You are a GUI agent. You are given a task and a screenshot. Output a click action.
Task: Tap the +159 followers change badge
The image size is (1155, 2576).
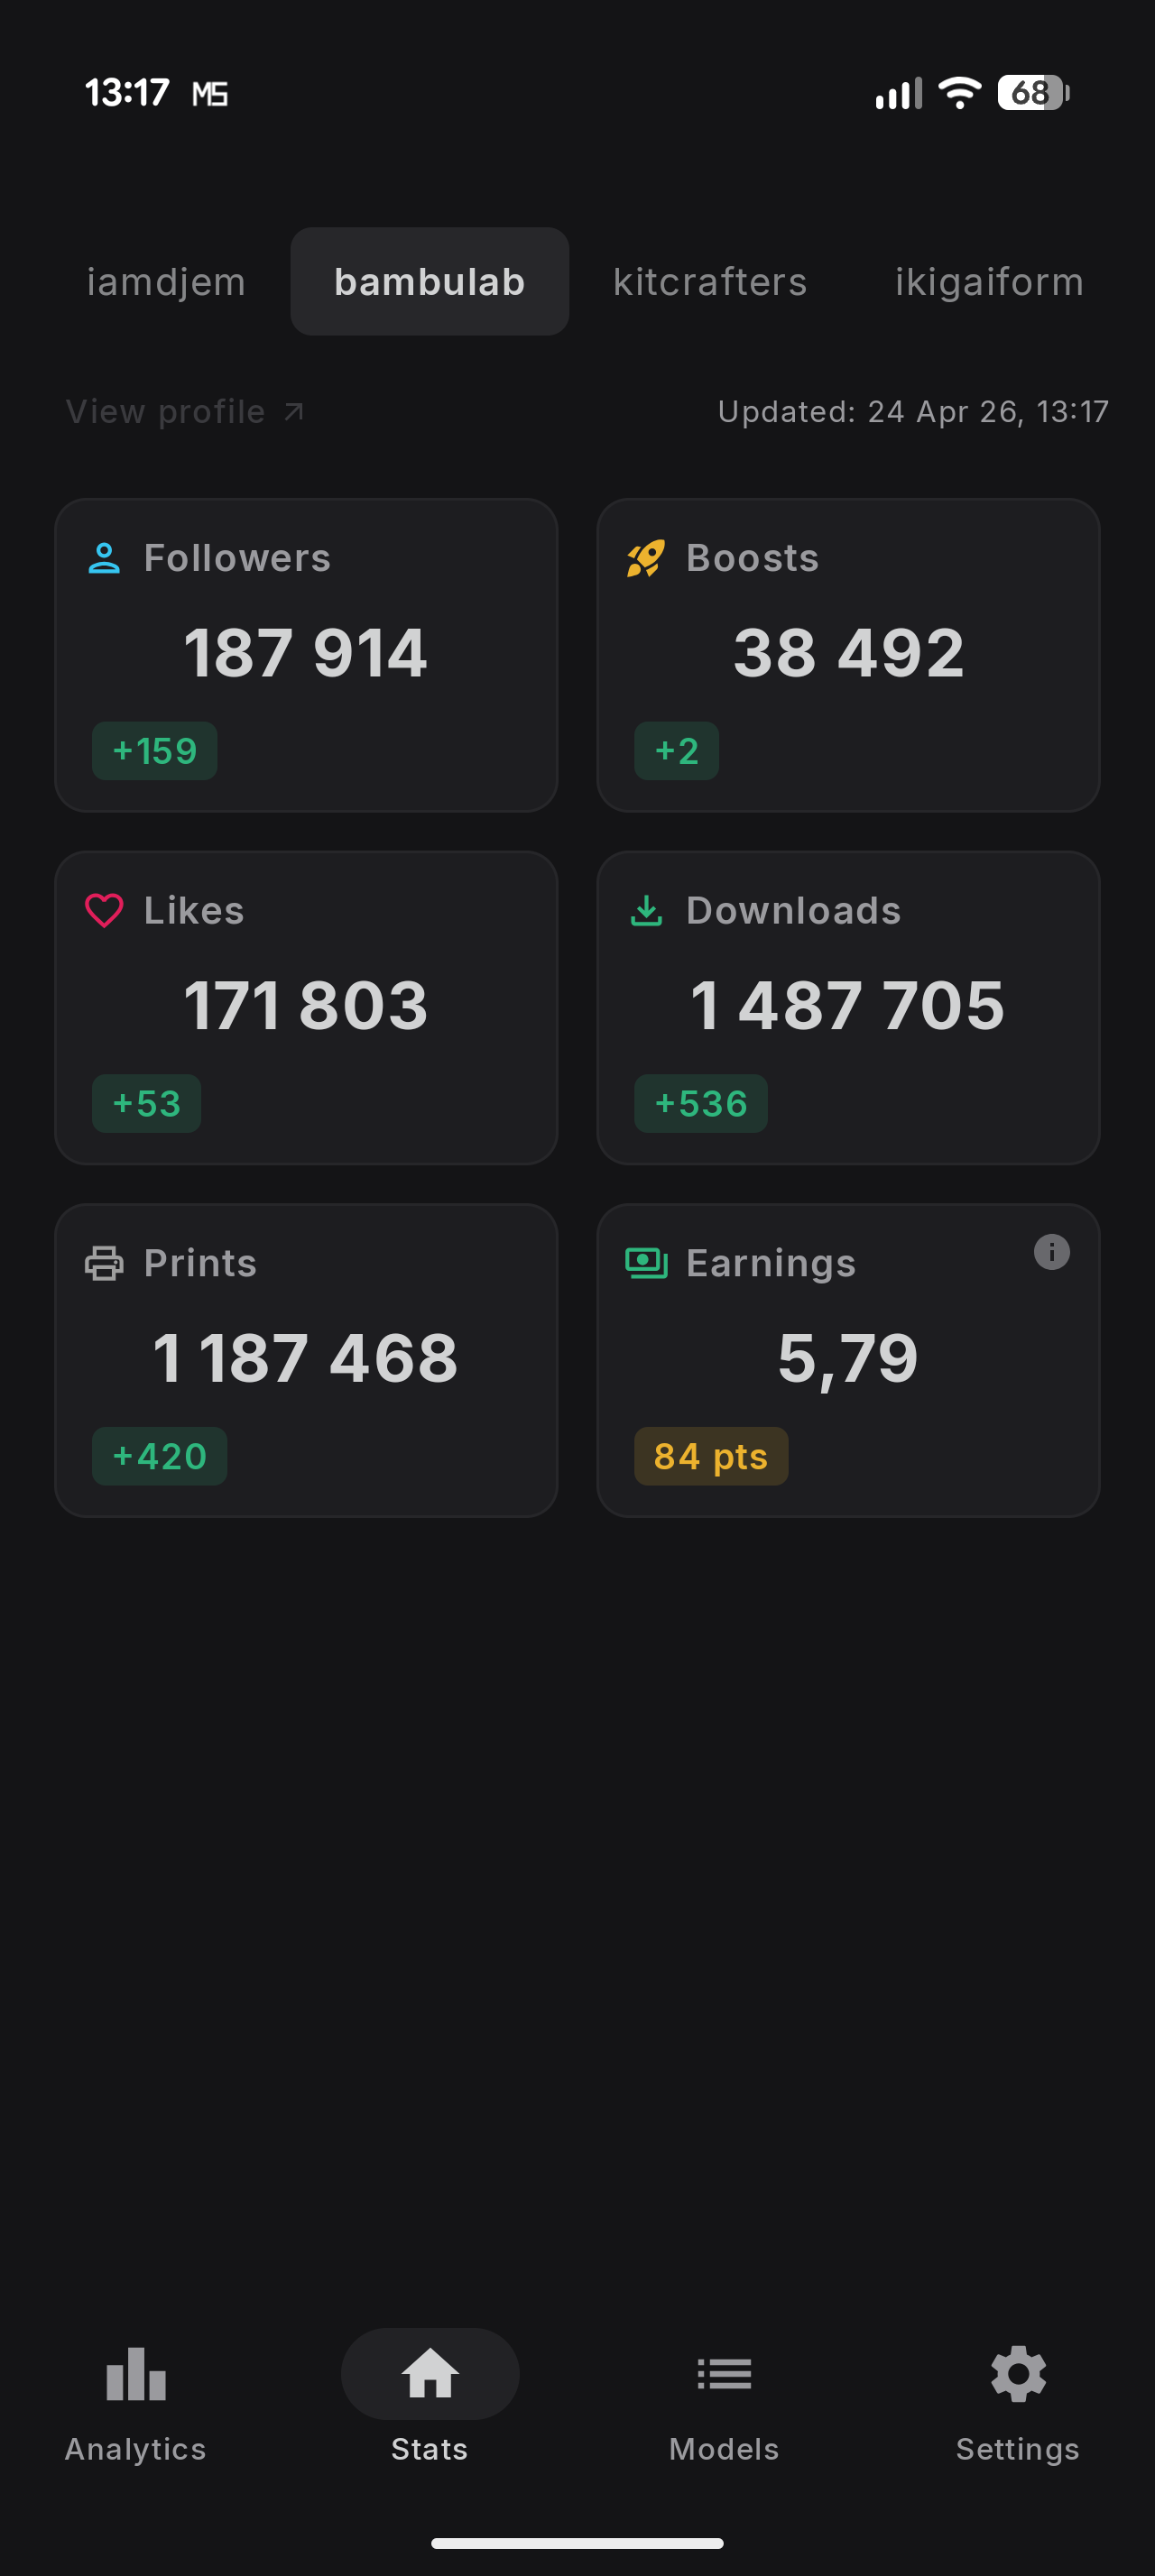[x=155, y=751]
